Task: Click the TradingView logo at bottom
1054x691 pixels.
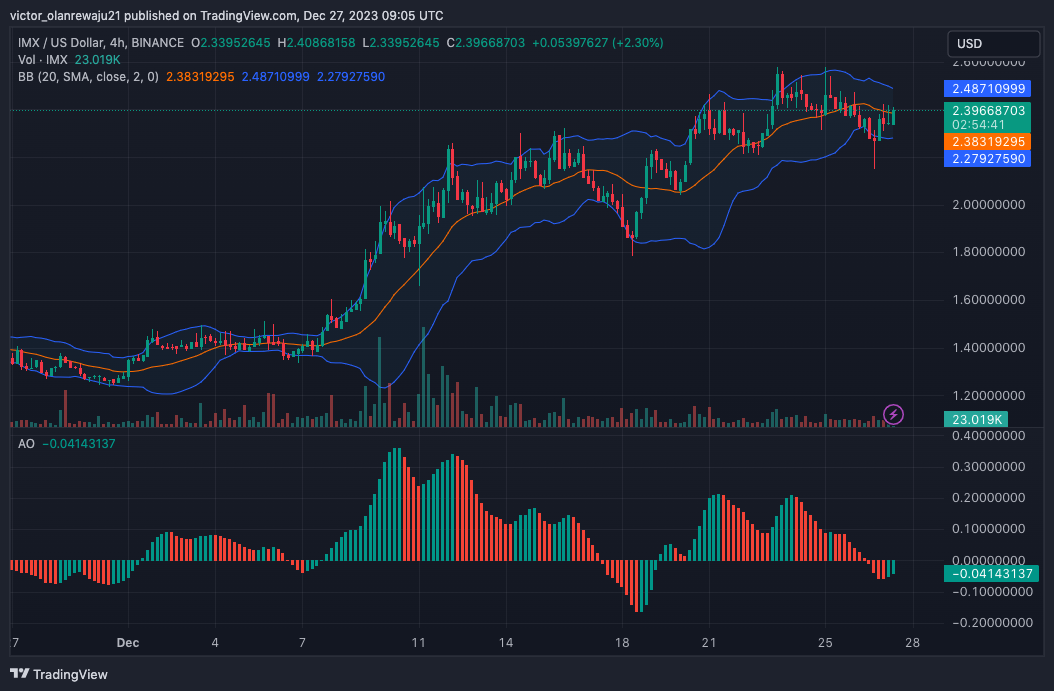Action: pos(59,674)
